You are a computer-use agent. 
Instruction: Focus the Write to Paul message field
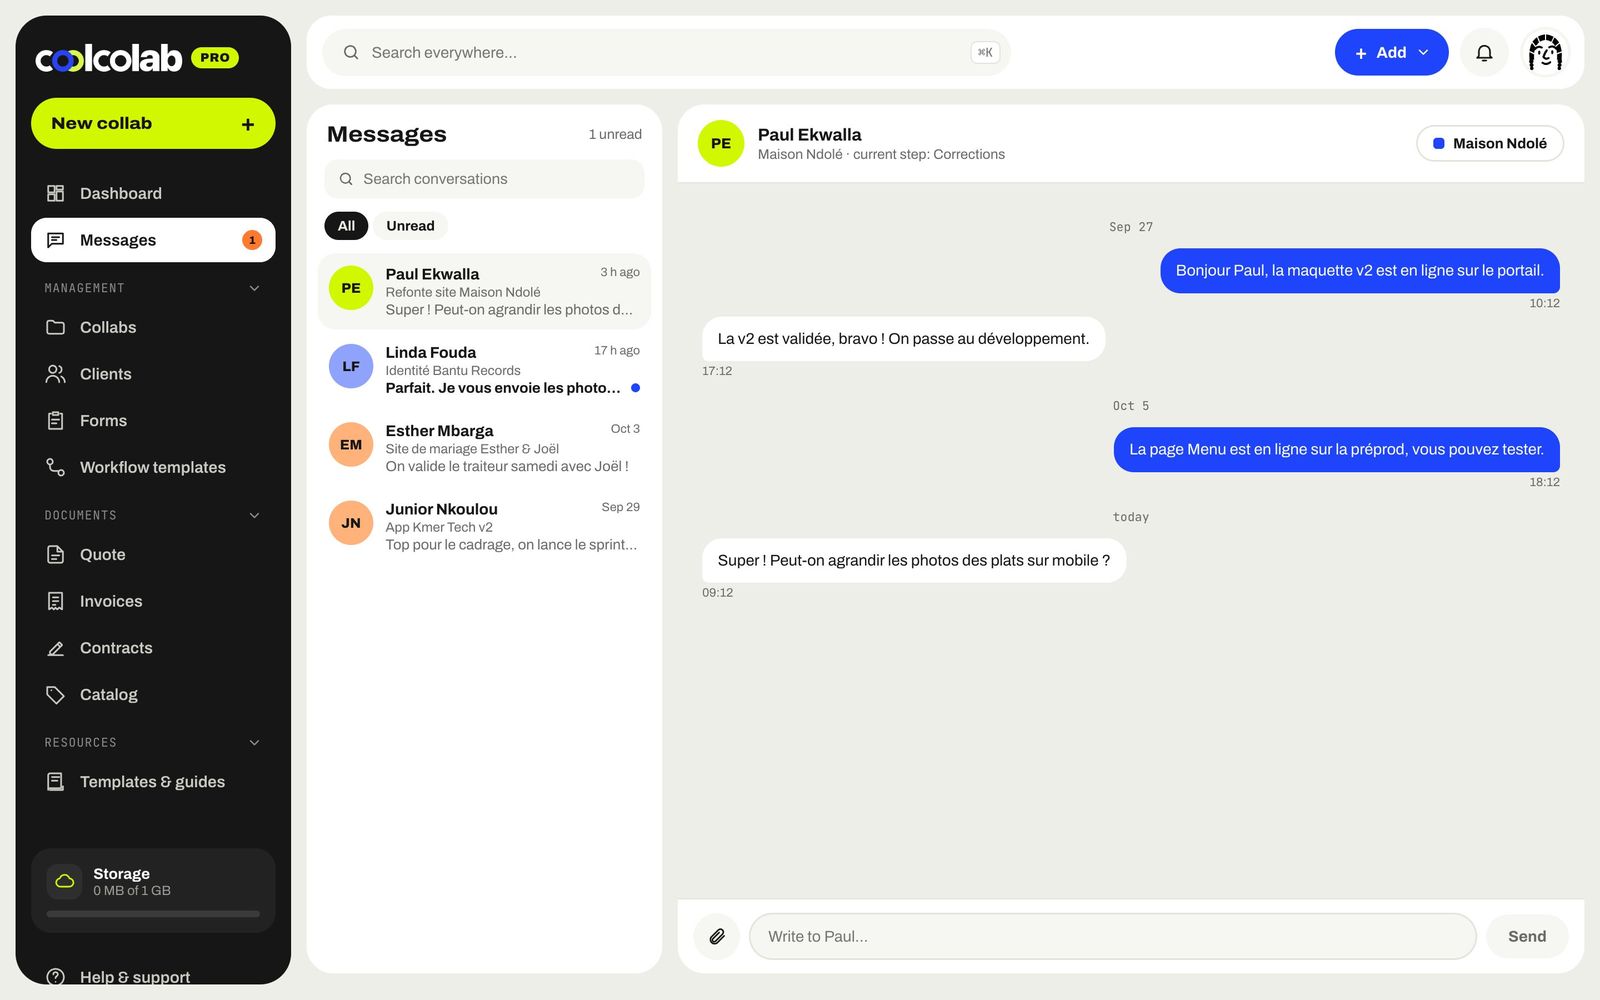click(1112, 937)
